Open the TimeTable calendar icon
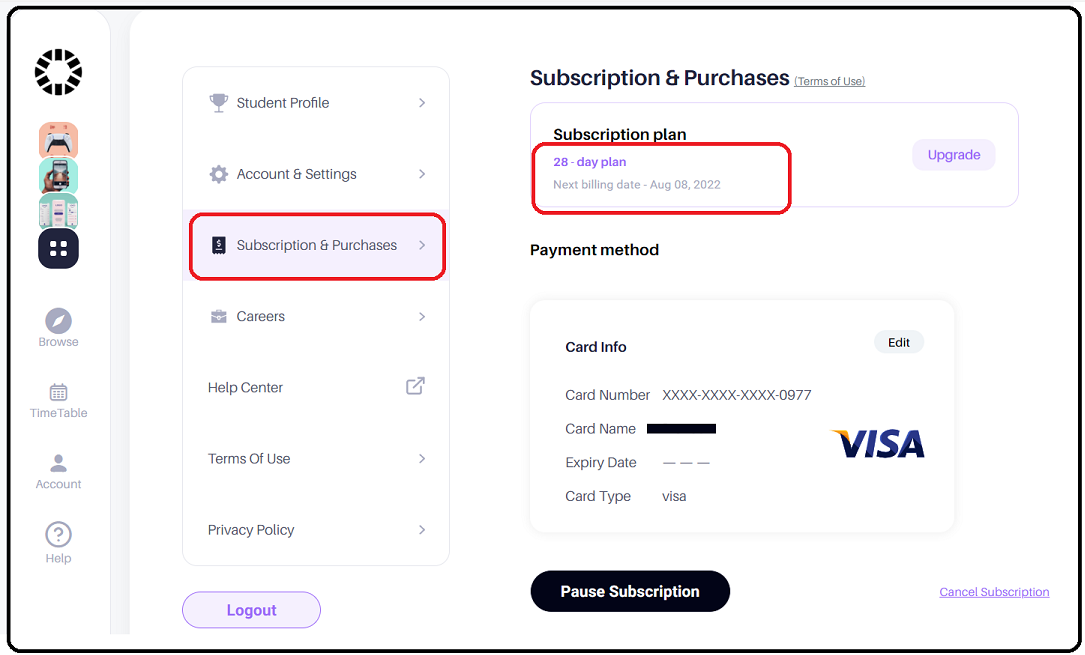1085x655 pixels. point(58,392)
